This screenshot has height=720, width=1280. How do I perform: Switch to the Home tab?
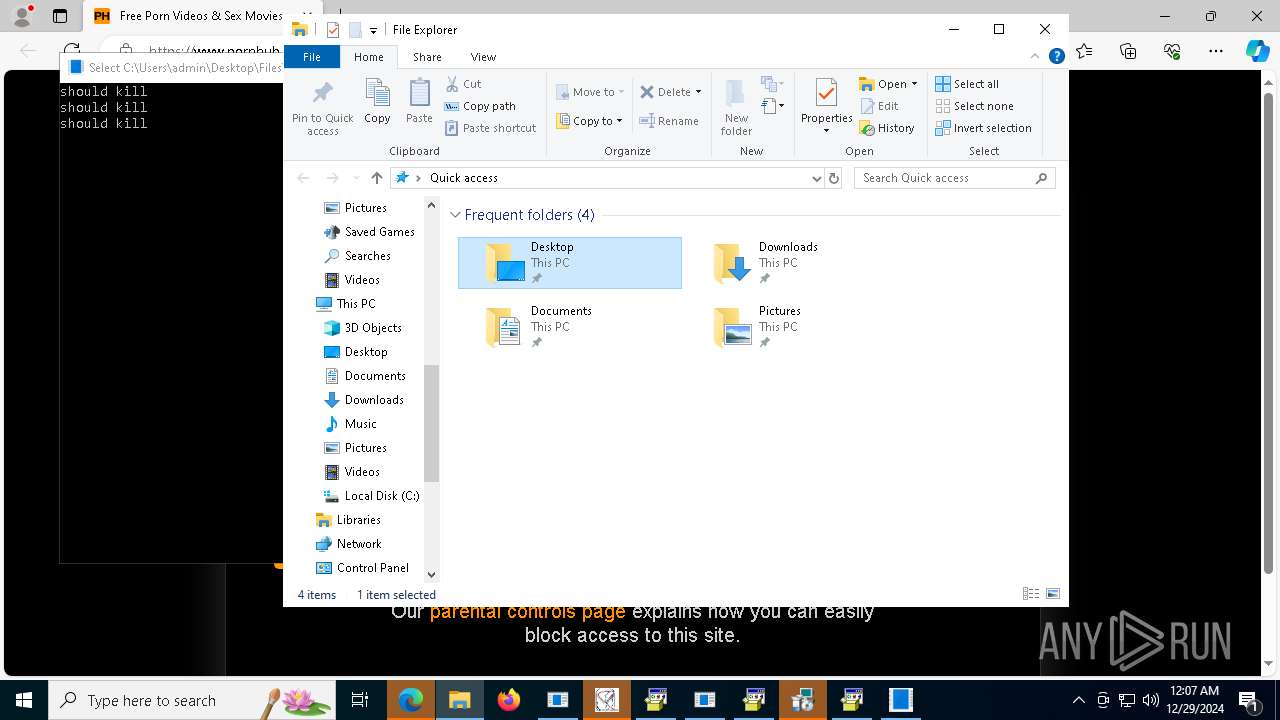coord(369,57)
